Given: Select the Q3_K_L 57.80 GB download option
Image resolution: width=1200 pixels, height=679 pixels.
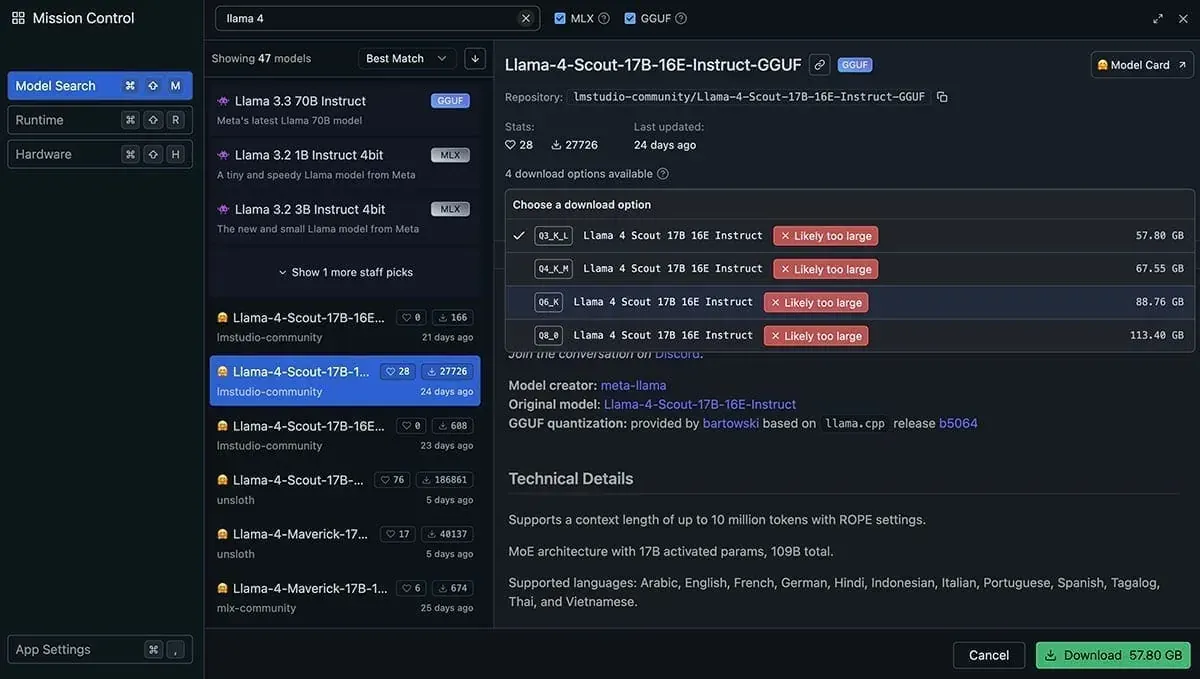Looking at the screenshot, I should click(850, 236).
